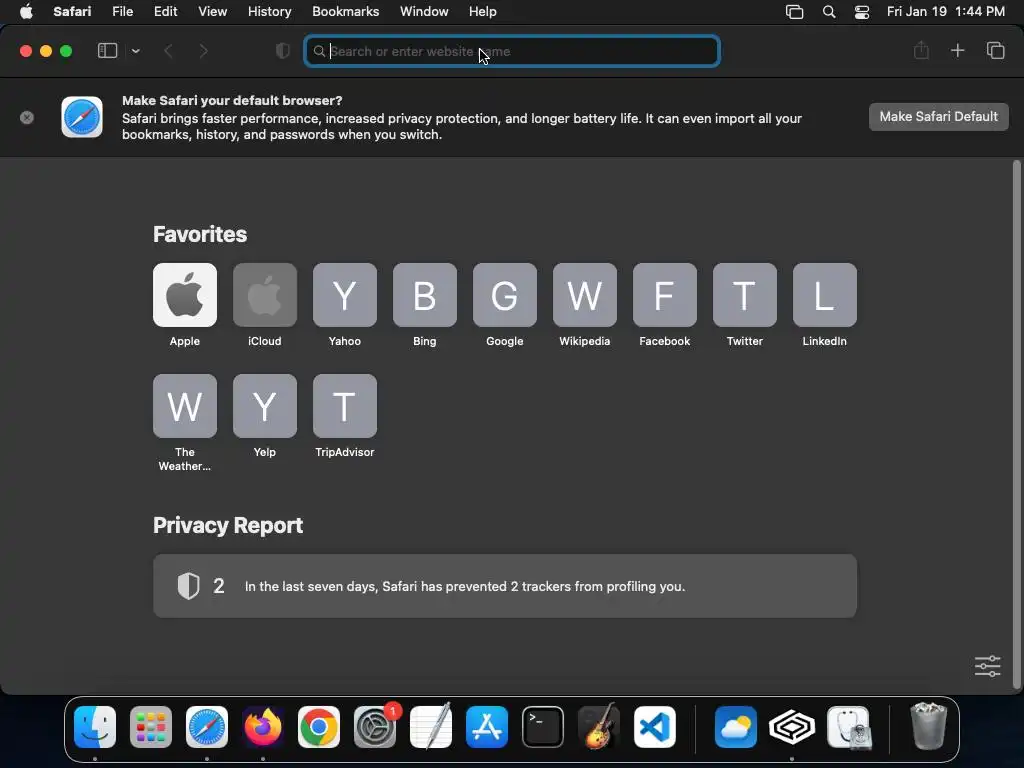Open the Privacy Report tracker summary
The width and height of the screenshot is (1024, 768).
[x=505, y=586]
